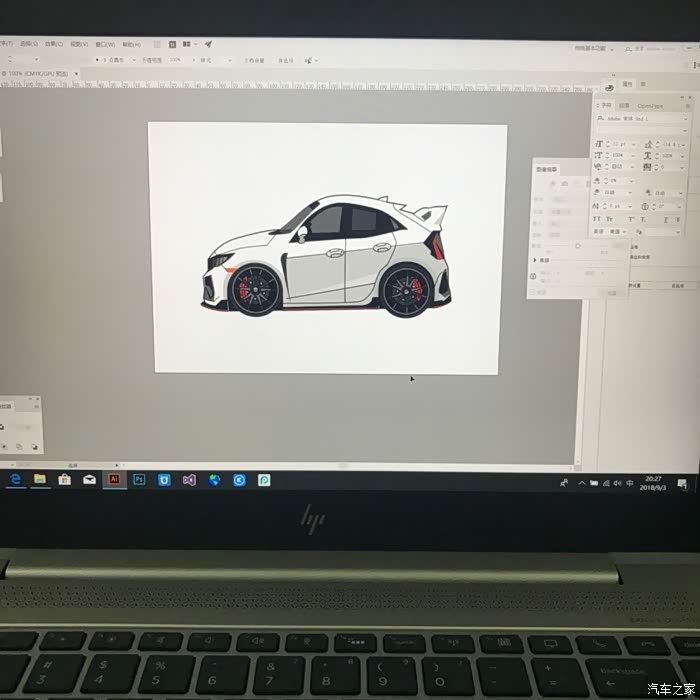The image size is (700, 700).
Task: Open the Character panel flyout menu icon
Action: pos(688,106)
